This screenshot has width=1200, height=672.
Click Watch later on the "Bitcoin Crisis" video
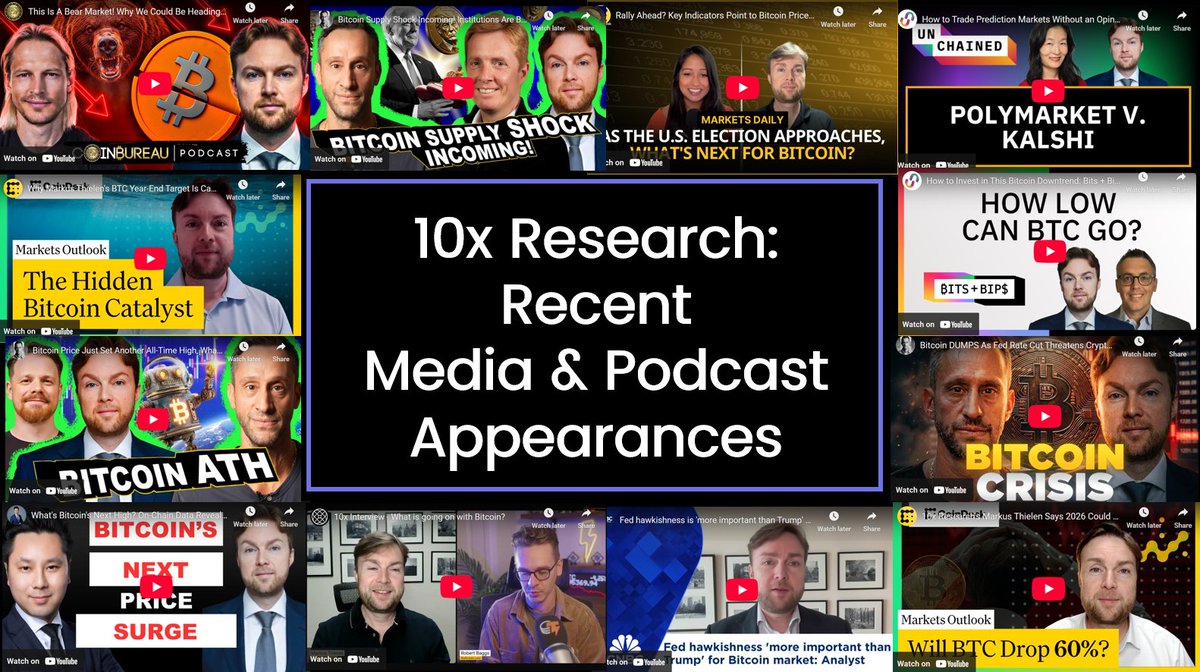click(x=1139, y=348)
